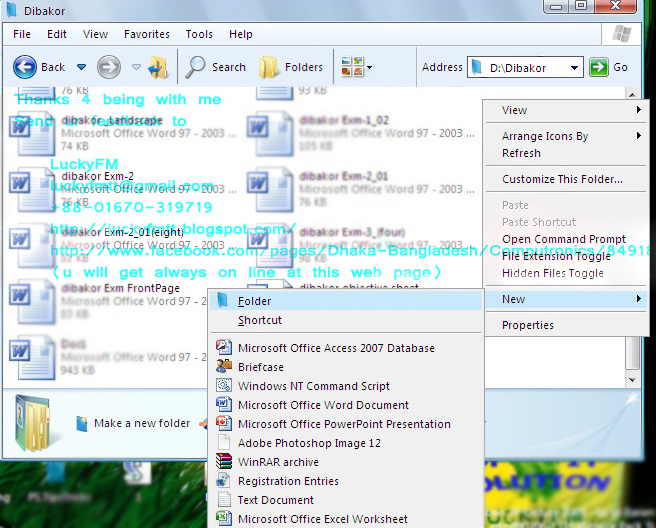Click the scrollbar up arrow
The image size is (656, 528).
pos(632,94)
